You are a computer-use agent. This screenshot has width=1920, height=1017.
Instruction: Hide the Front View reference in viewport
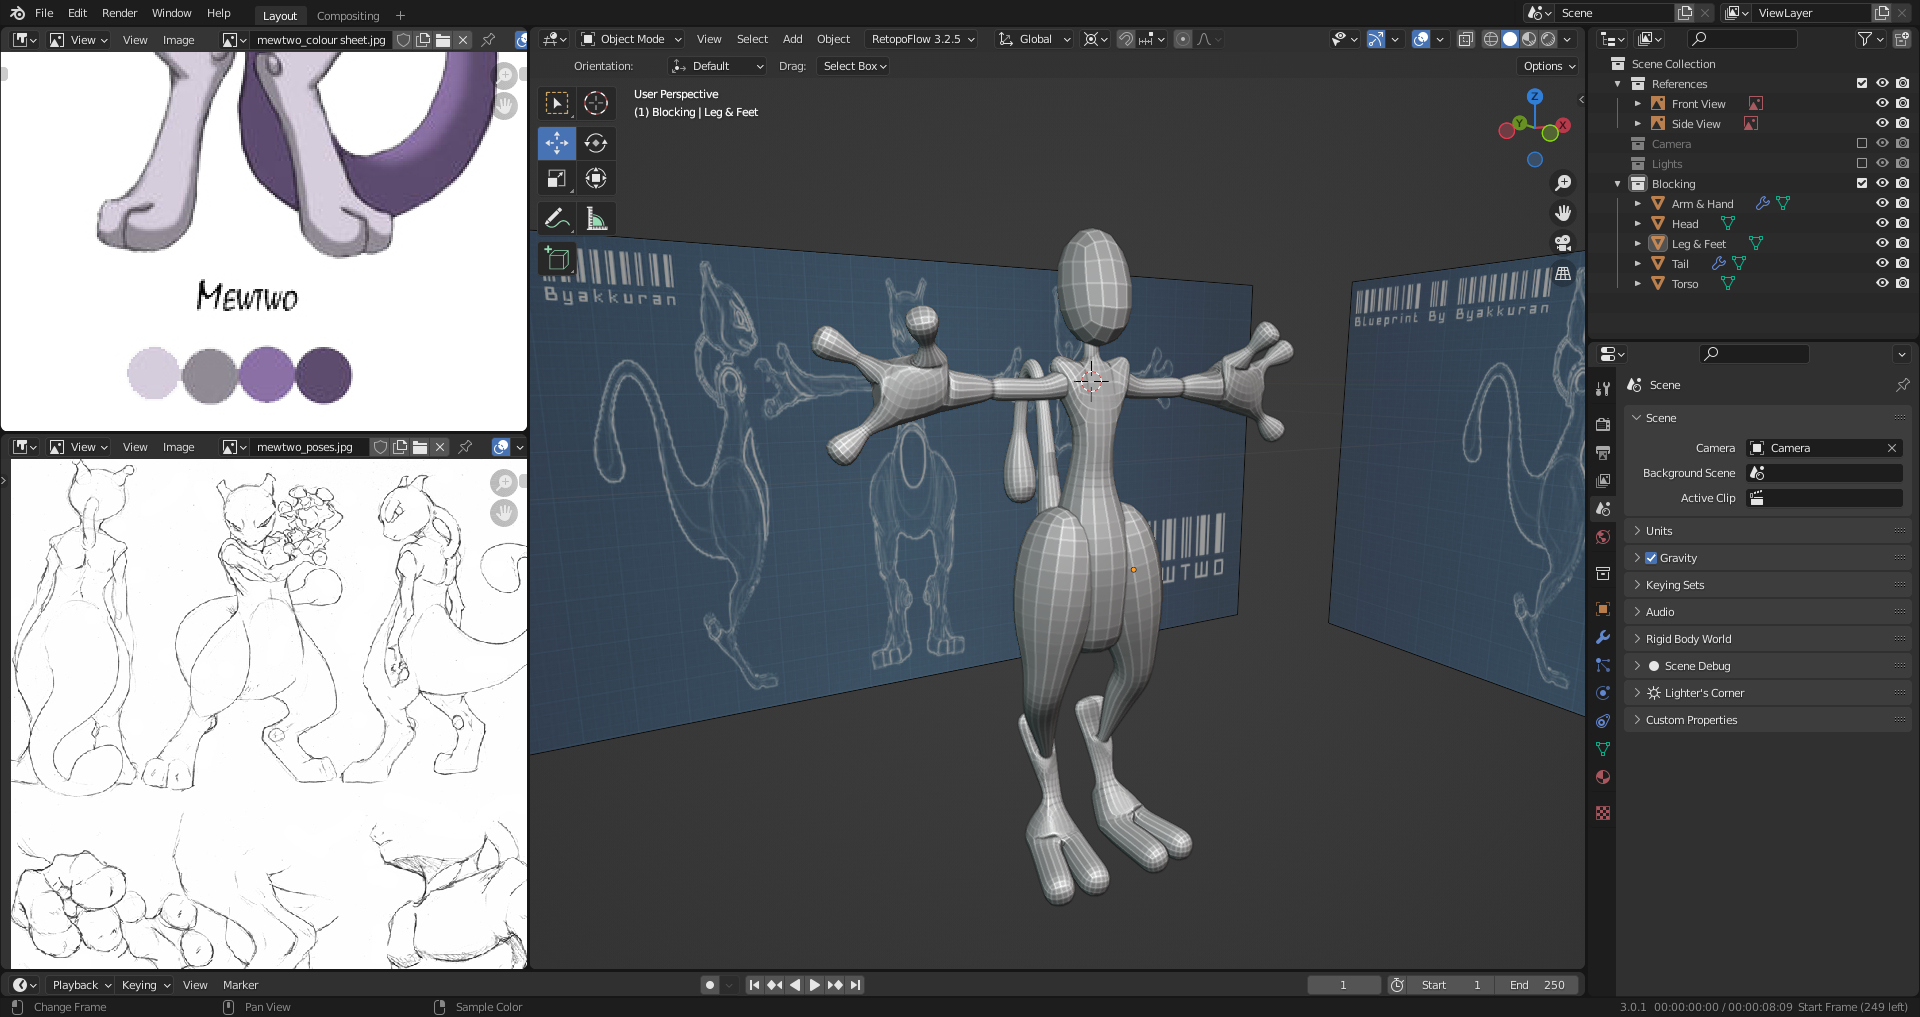pos(1882,103)
